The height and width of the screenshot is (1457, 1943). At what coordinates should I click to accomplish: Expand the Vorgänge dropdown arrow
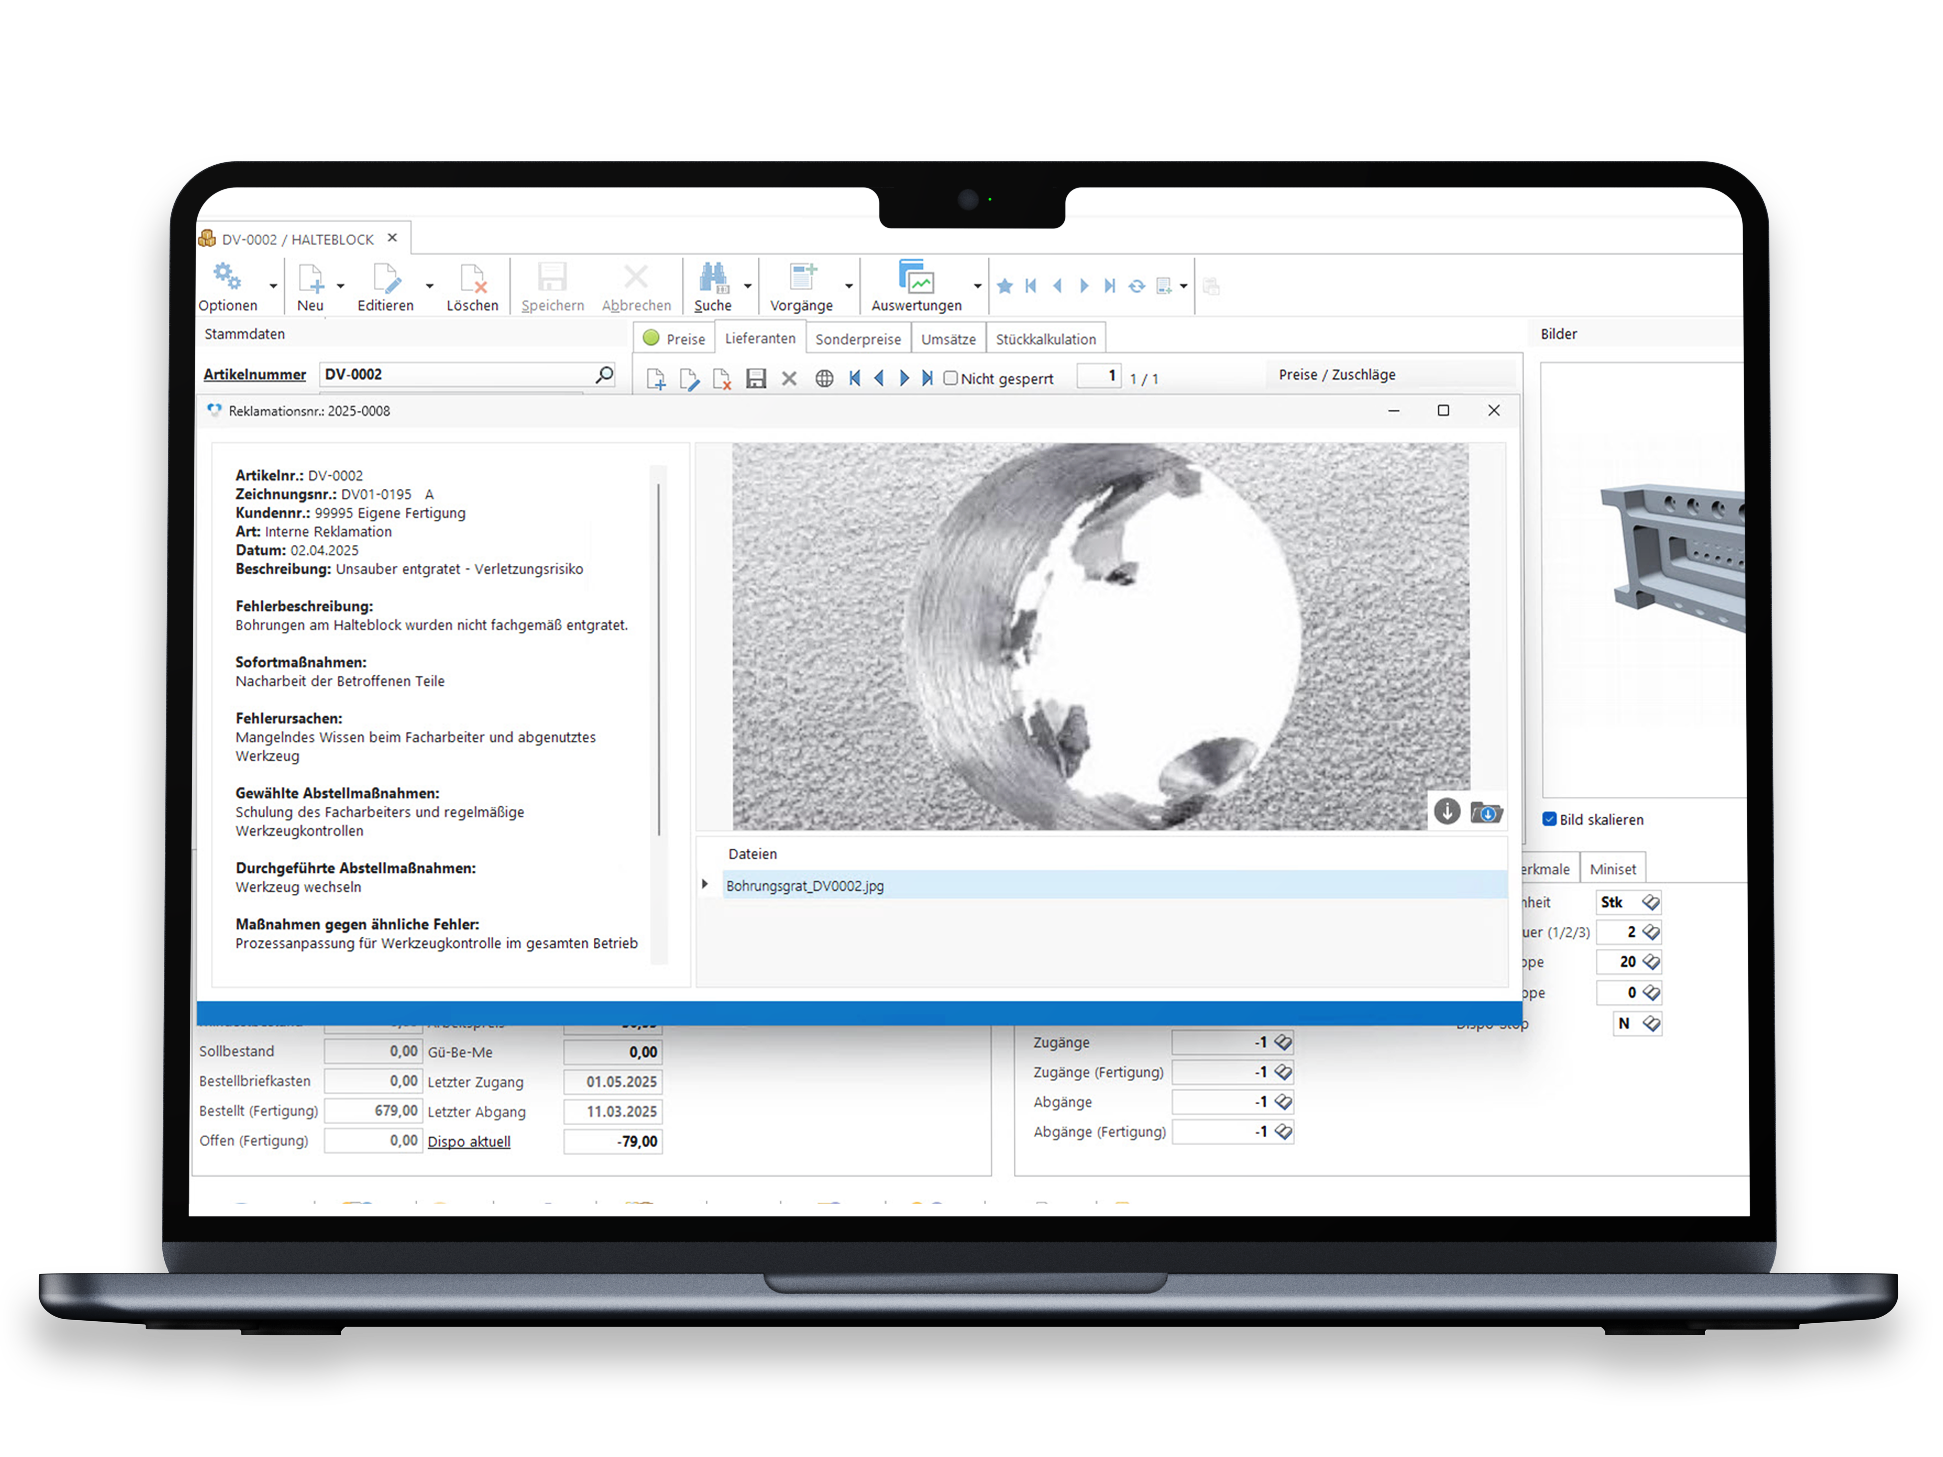coord(849,286)
